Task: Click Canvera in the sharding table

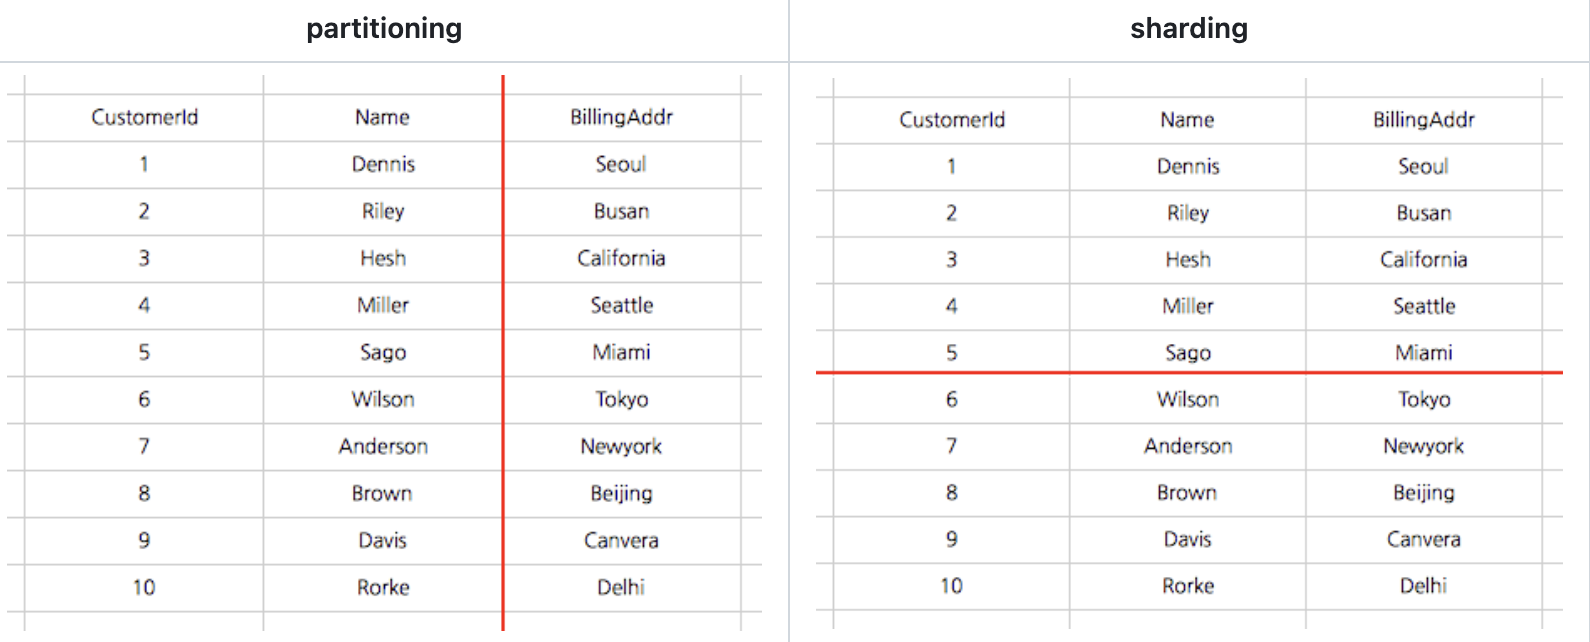Action: click(1423, 539)
